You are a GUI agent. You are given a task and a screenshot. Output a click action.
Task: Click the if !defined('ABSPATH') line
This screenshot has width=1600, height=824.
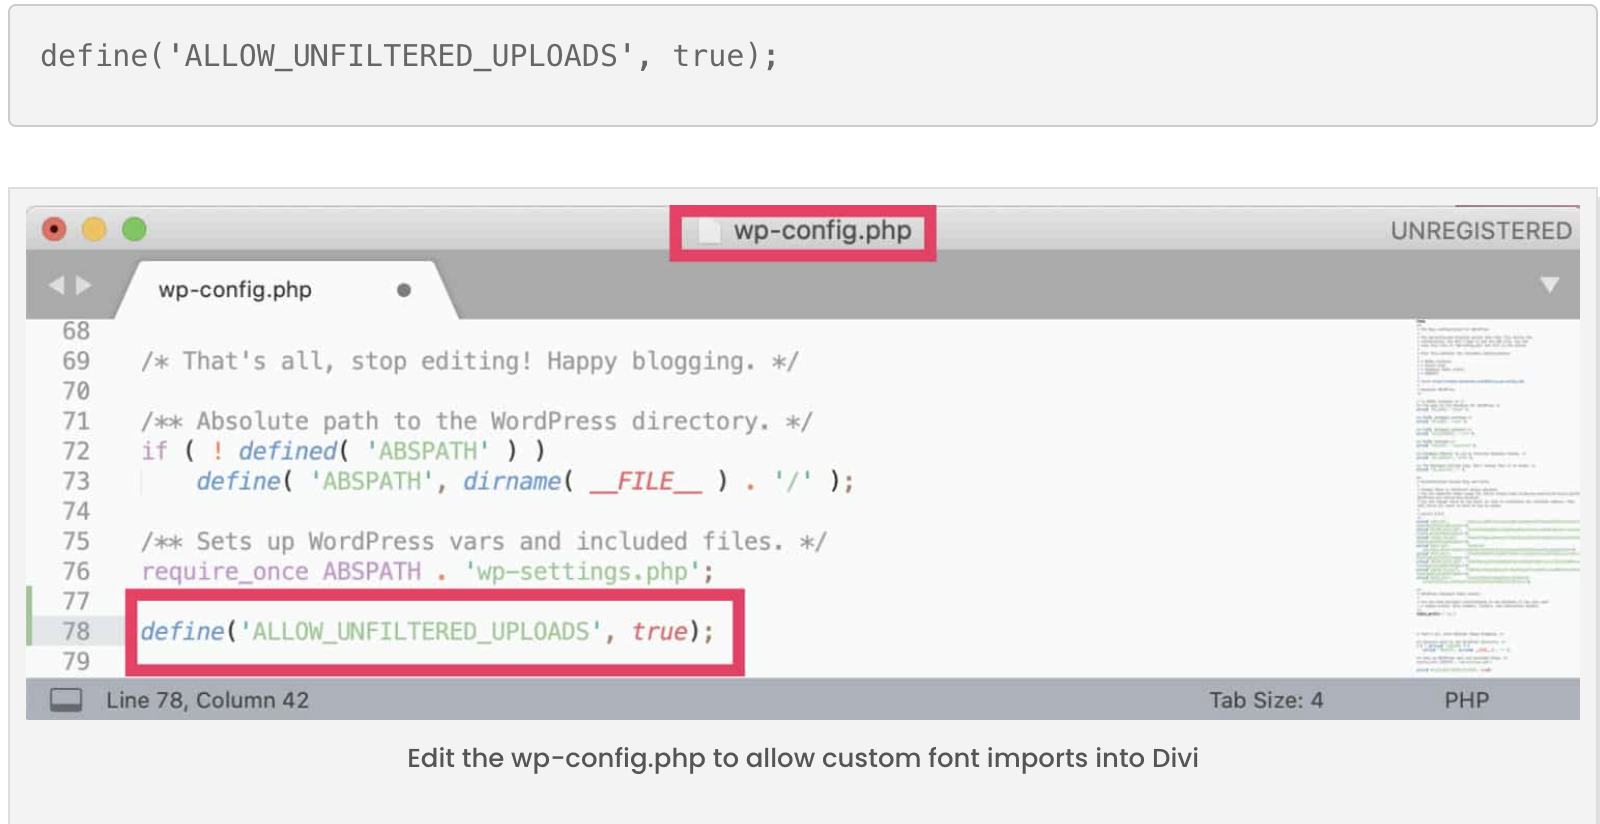point(343,451)
